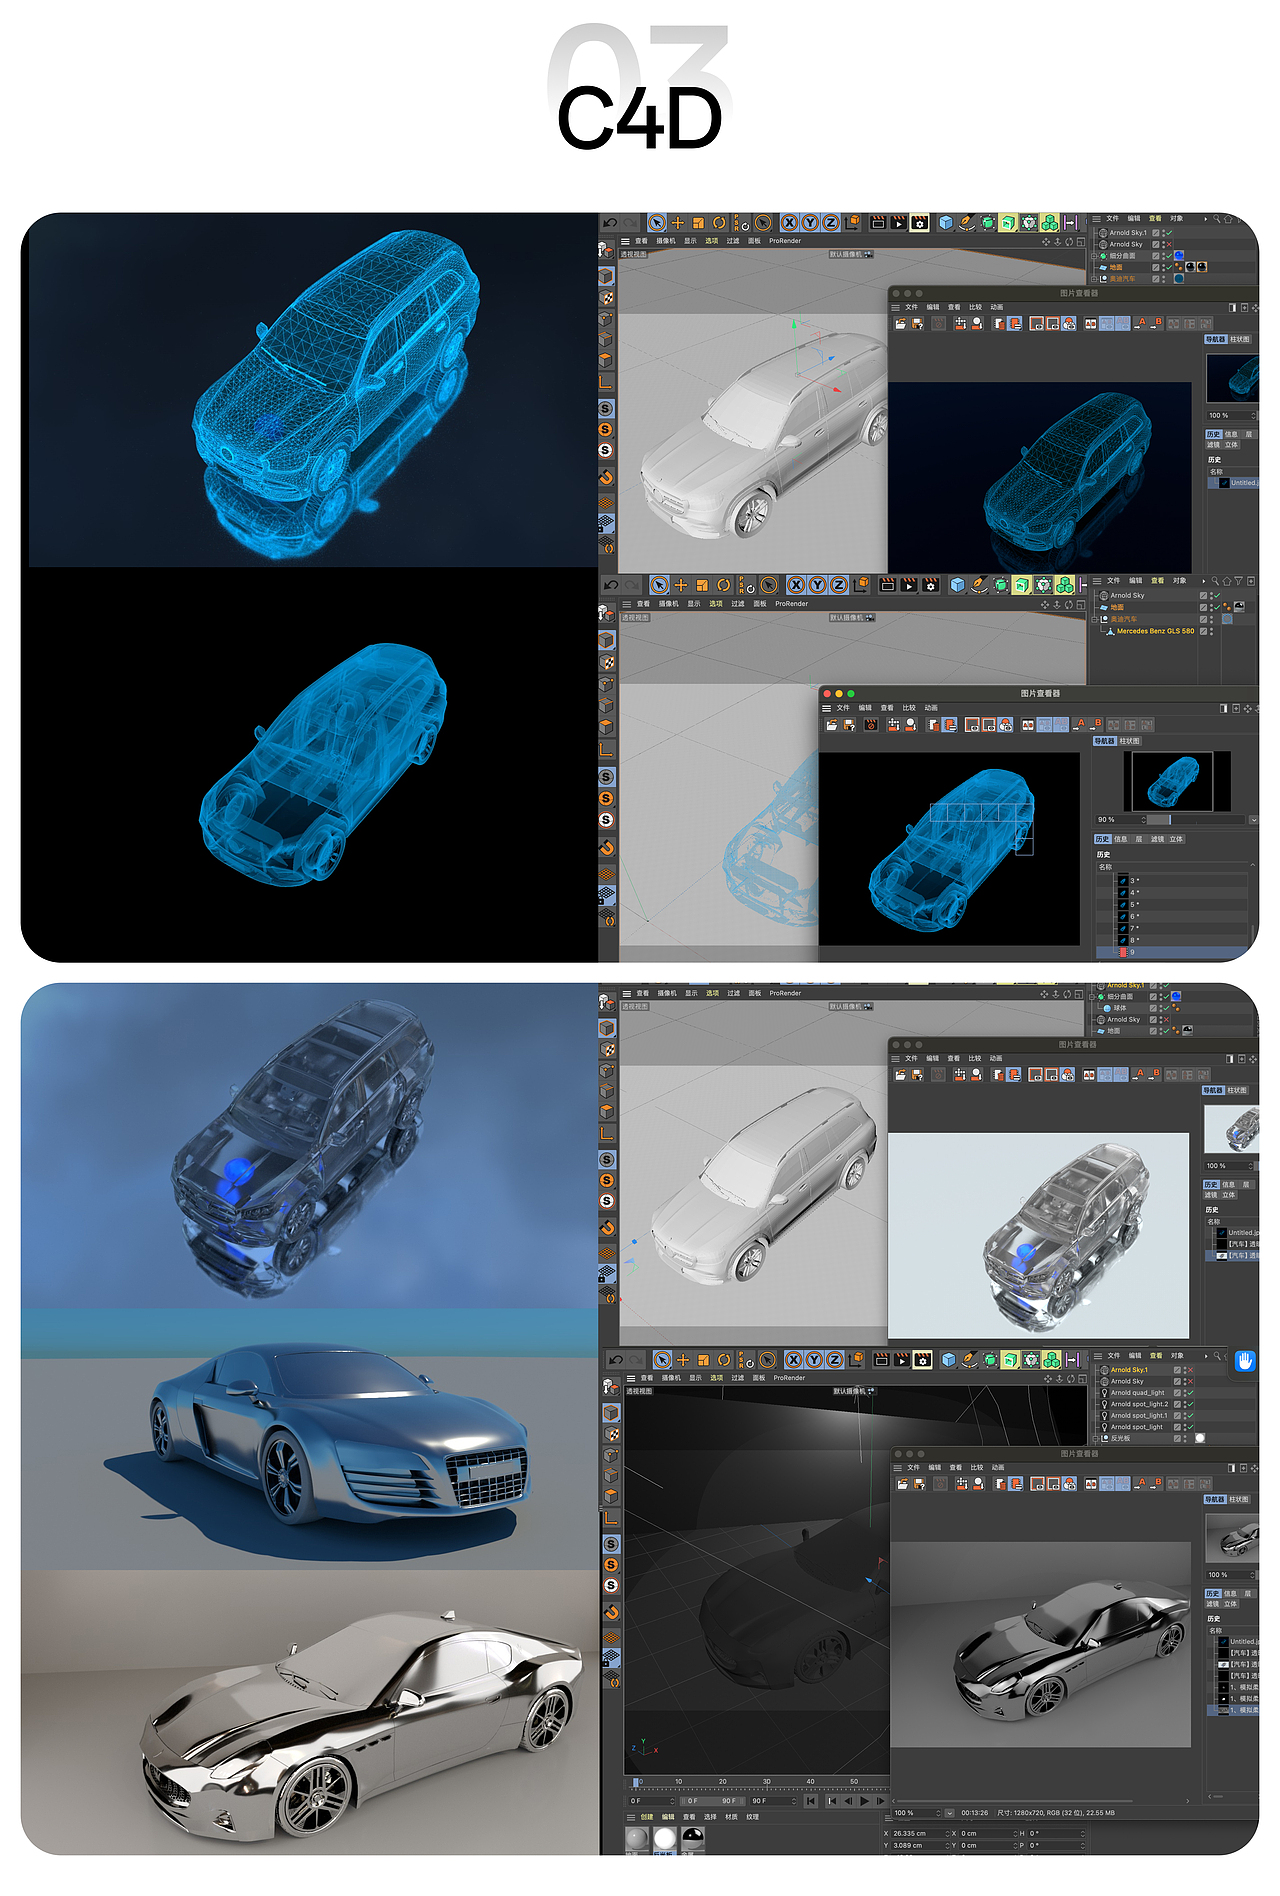Toggle green check of Arnold quad_light
This screenshot has width=1280, height=1896.
(x=1189, y=1393)
